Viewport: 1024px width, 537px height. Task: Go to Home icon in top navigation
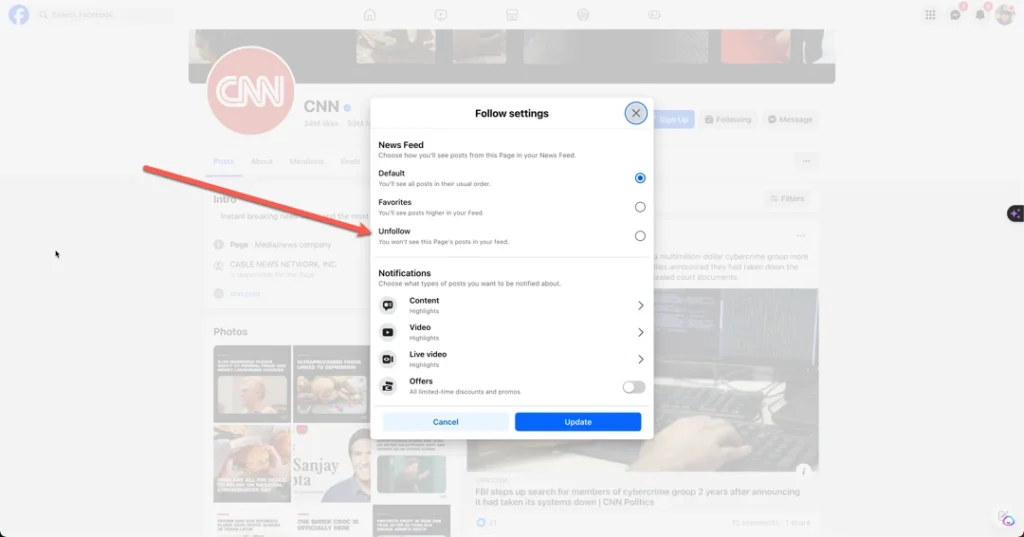[x=370, y=14]
